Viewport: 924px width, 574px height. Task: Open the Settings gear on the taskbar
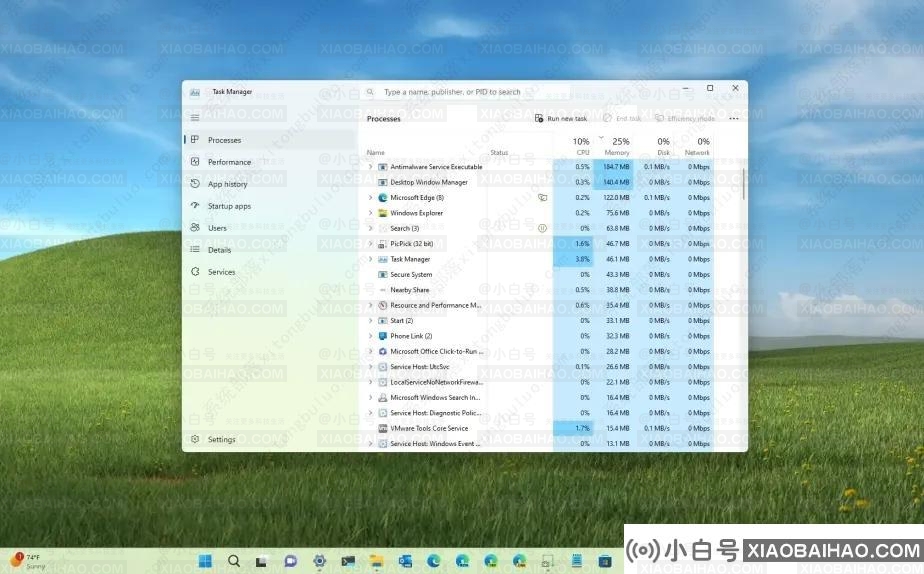tap(319, 561)
